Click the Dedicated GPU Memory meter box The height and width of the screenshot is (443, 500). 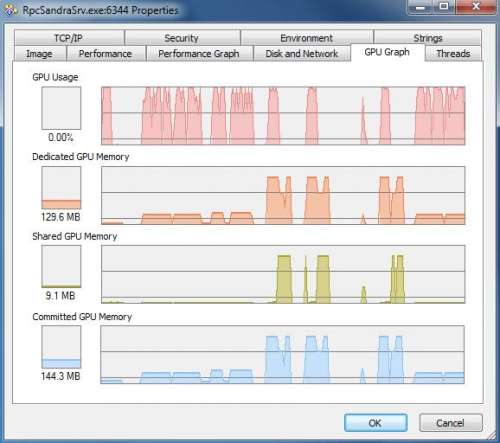click(x=61, y=188)
